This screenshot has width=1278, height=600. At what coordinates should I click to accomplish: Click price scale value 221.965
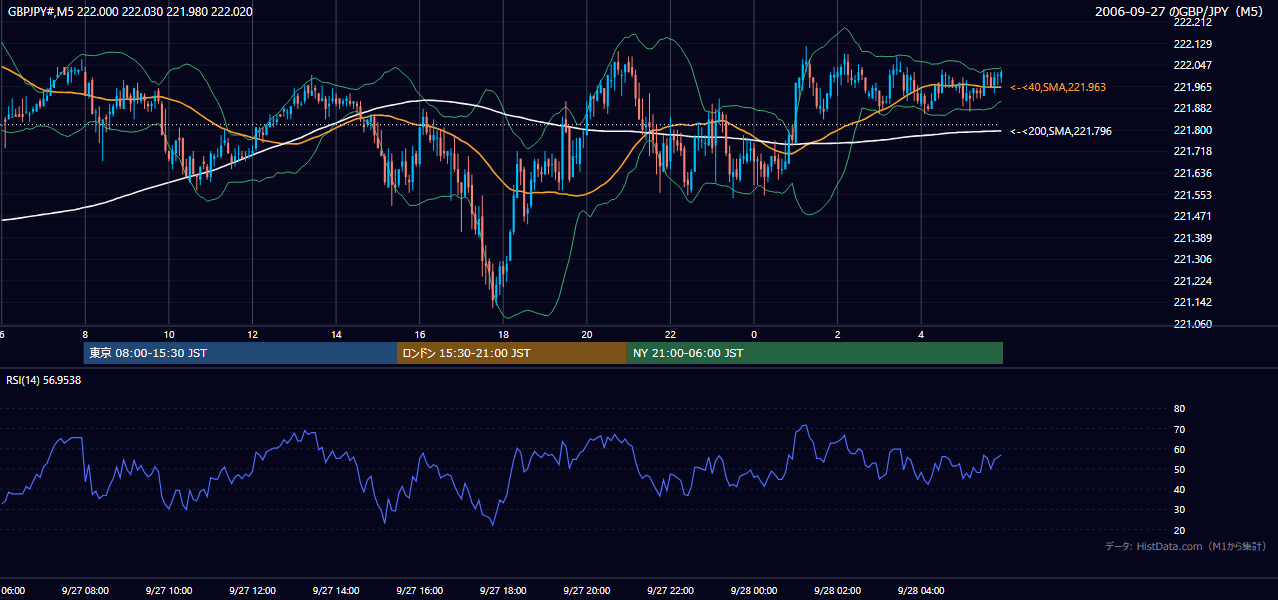coord(1192,87)
